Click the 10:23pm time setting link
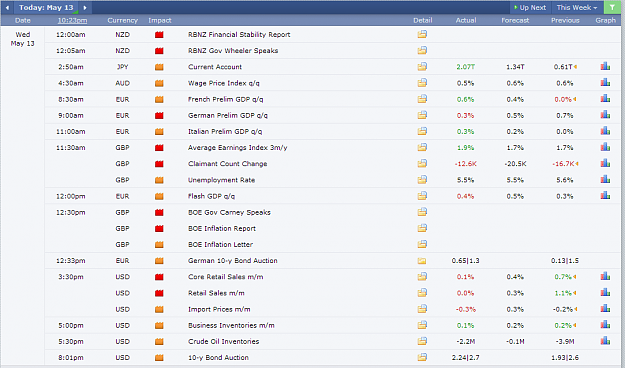This screenshot has width=625, height=368. pos(73,20)
